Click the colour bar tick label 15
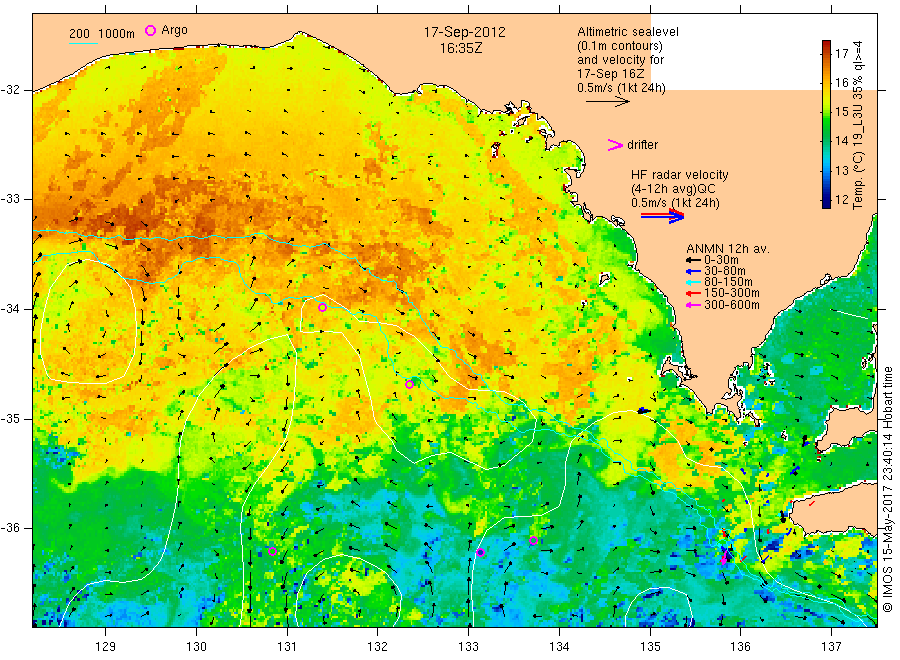This screenshot has width=900, height=660. click(841, 111)
